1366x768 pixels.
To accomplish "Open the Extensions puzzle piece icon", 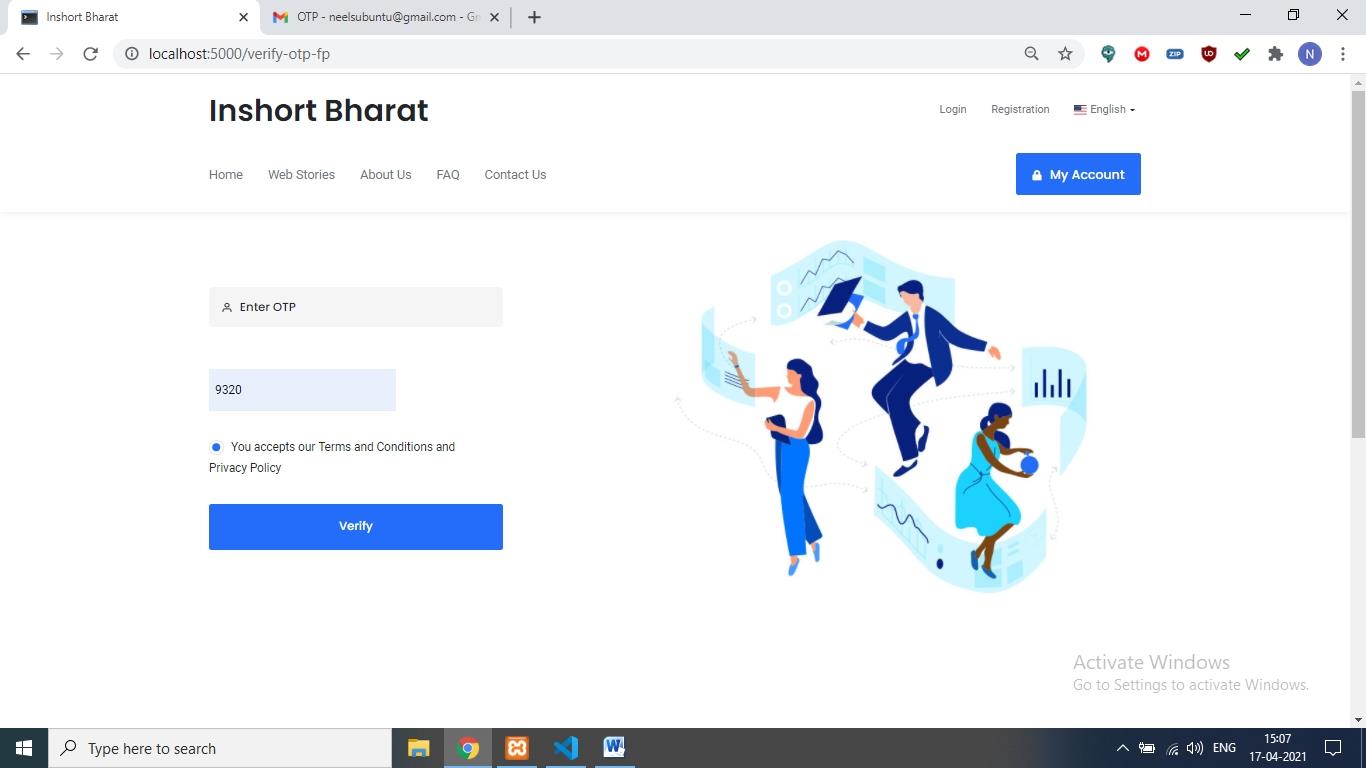I will (x=1275, y=54).
